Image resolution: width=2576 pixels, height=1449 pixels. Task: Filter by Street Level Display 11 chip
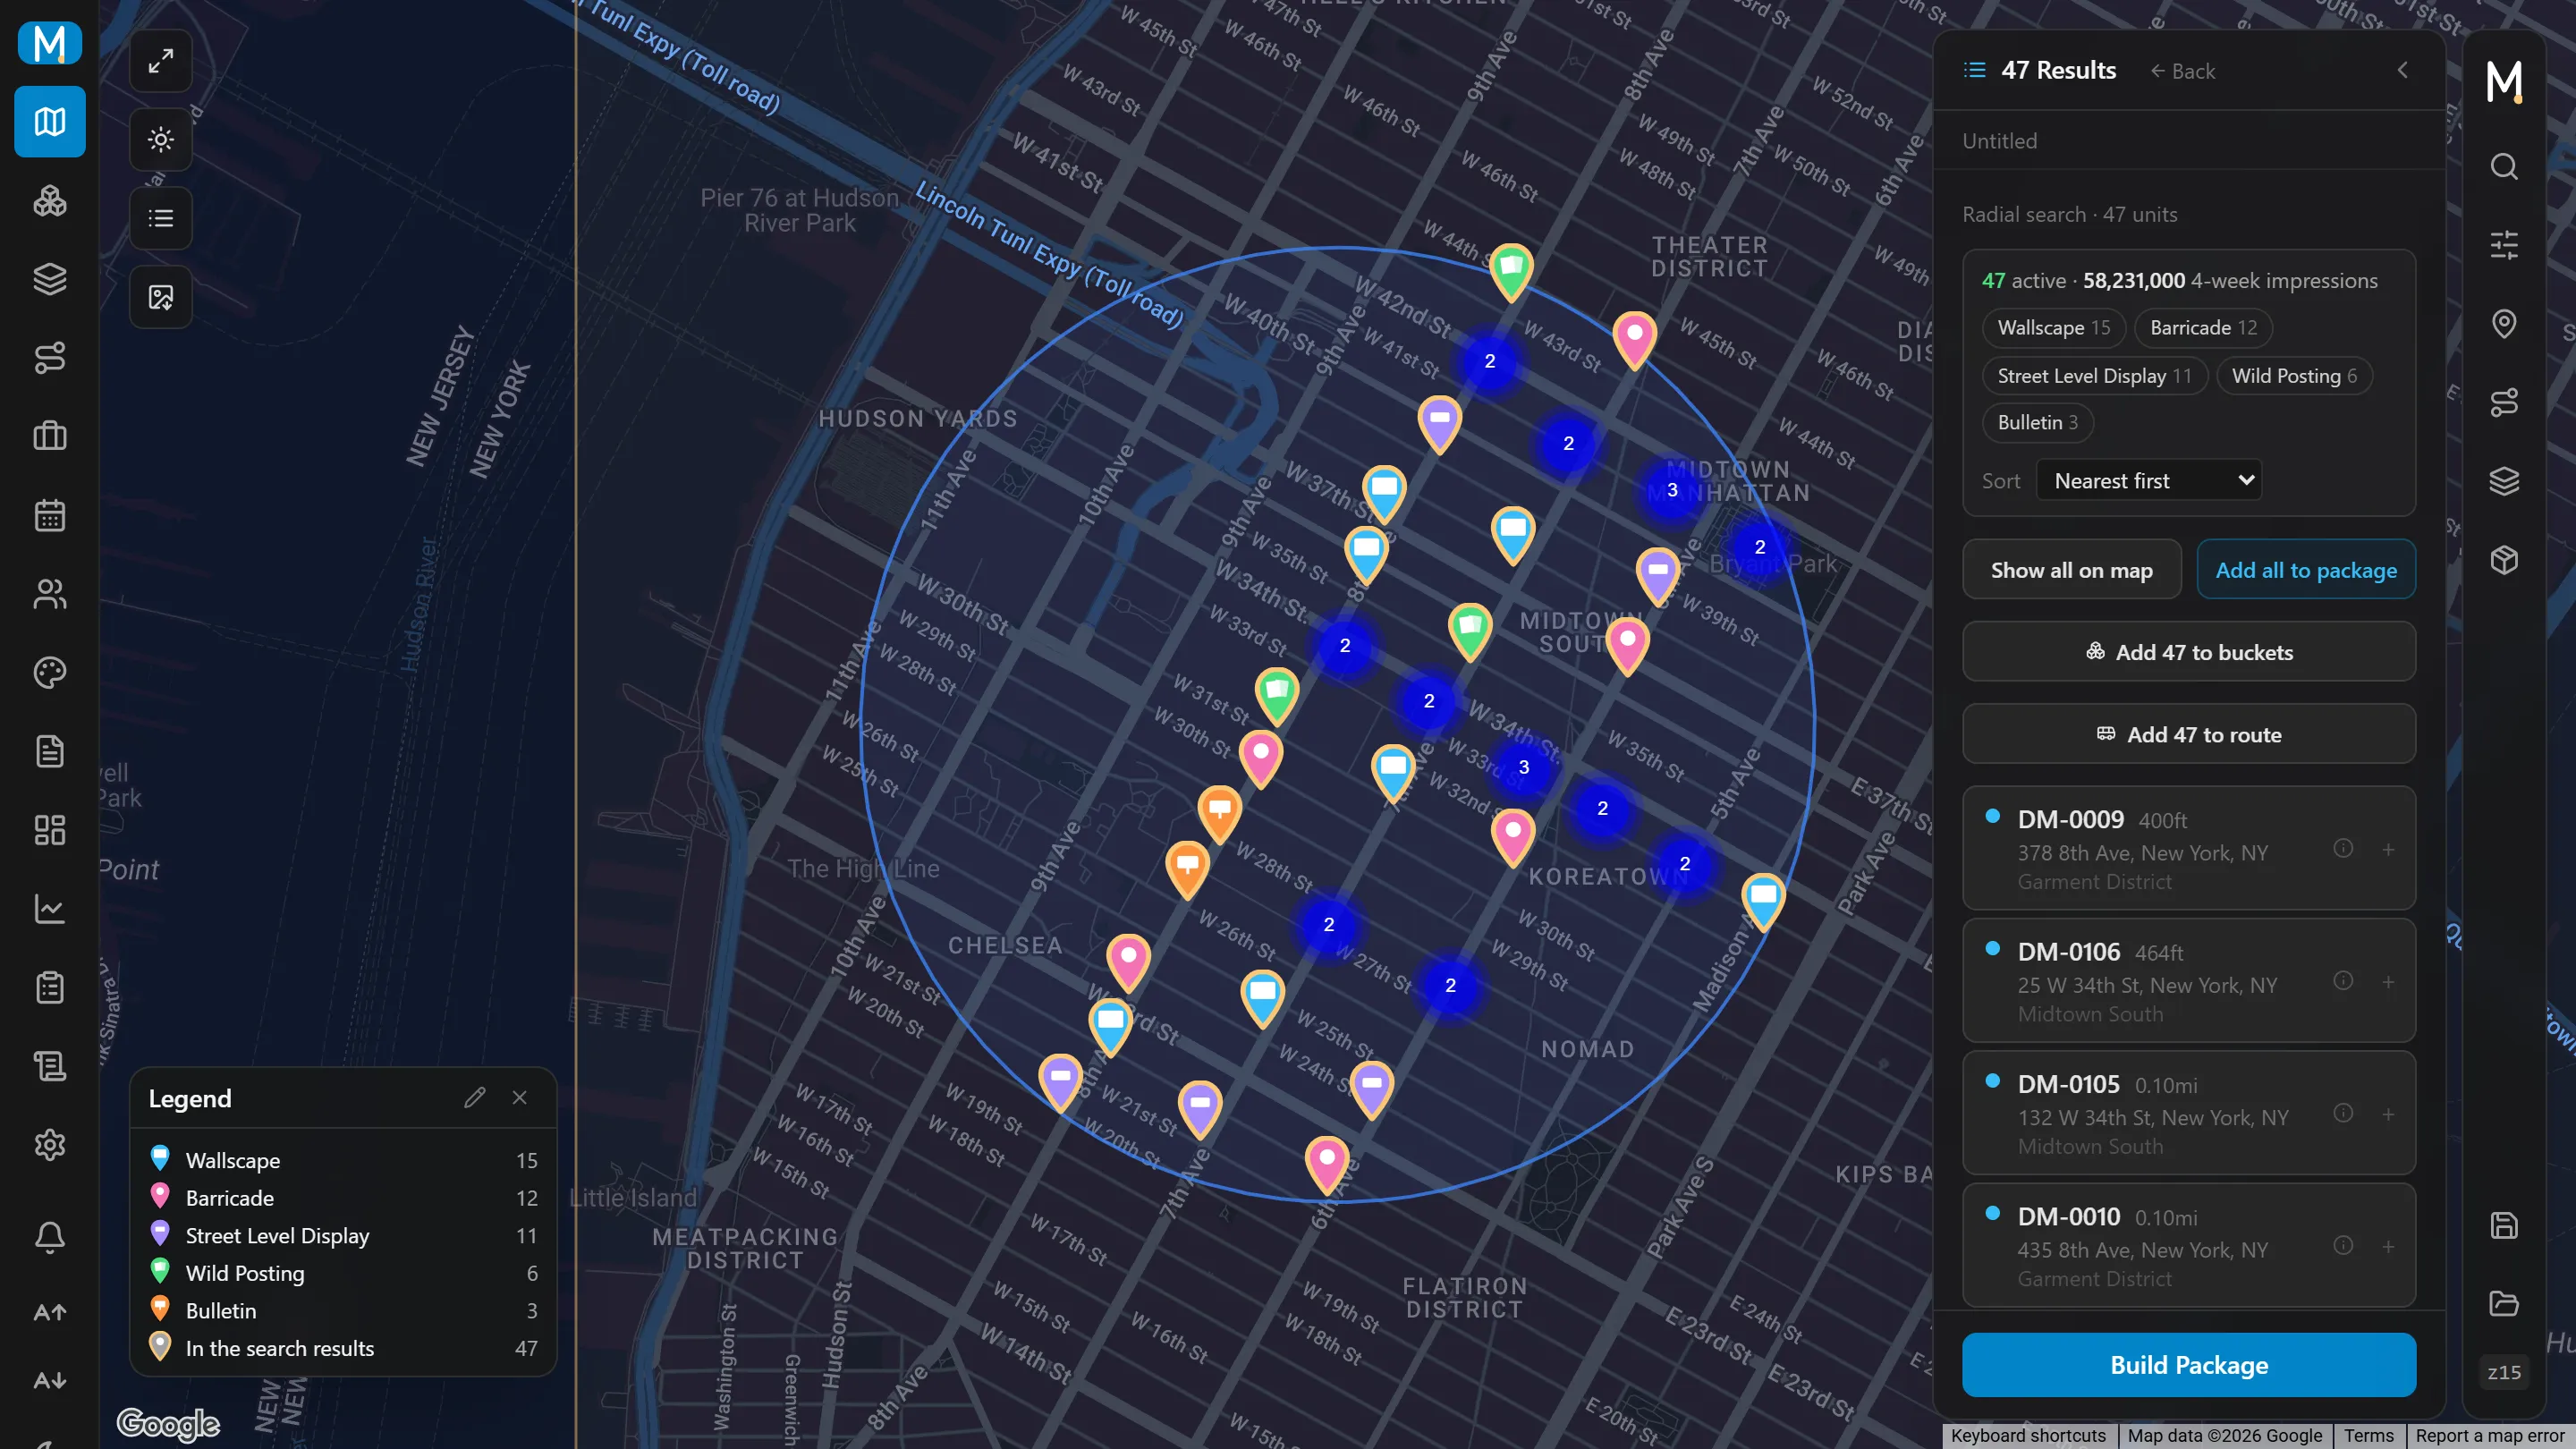click(2094, 376)
